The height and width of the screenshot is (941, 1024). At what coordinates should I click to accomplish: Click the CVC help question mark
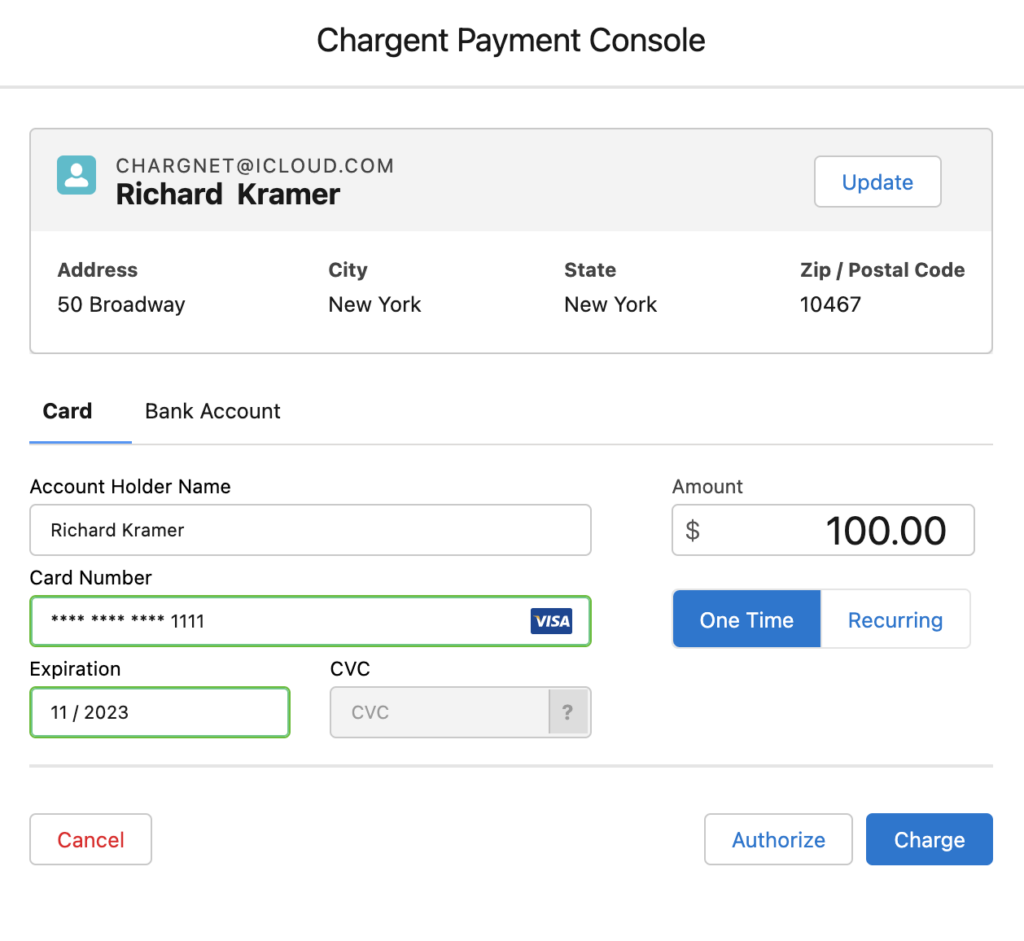(x=568, y=712)
